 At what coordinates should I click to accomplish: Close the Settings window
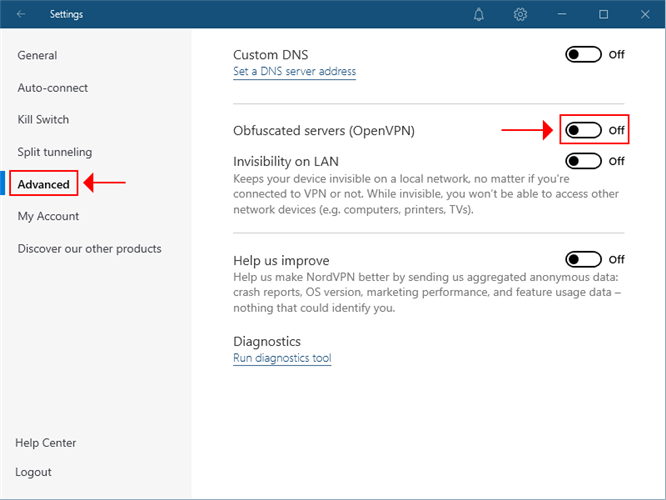pyautogui.click(x=644, y=14)
